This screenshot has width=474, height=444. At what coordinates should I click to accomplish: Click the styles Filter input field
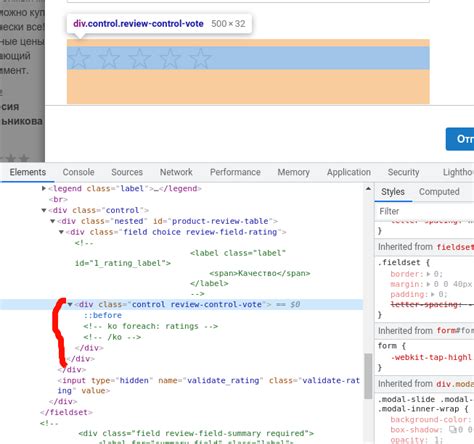pos(425,211)
